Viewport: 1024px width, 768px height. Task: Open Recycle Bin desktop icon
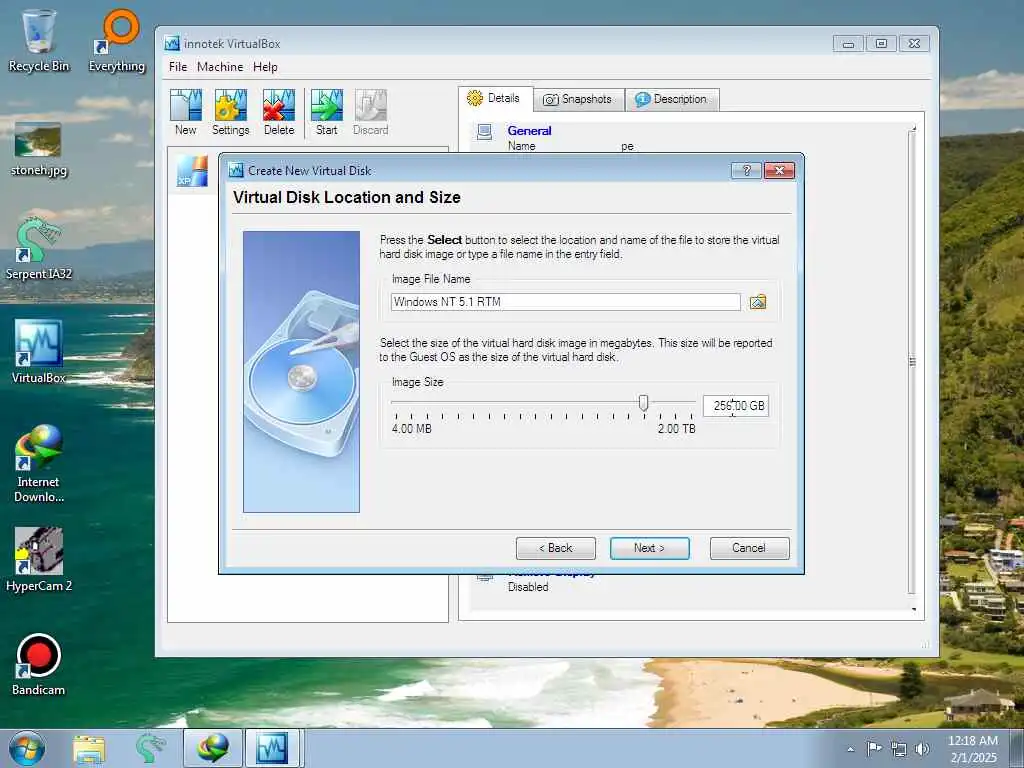(x=39, y=40)
